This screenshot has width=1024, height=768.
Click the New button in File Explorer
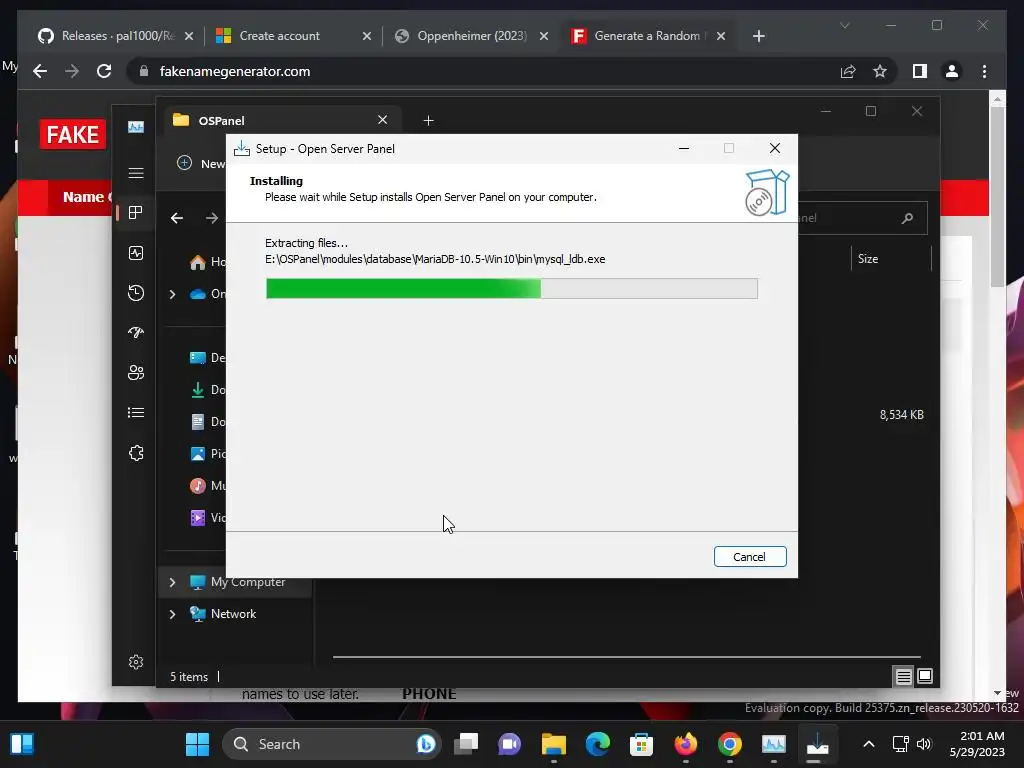click(201, 163)
